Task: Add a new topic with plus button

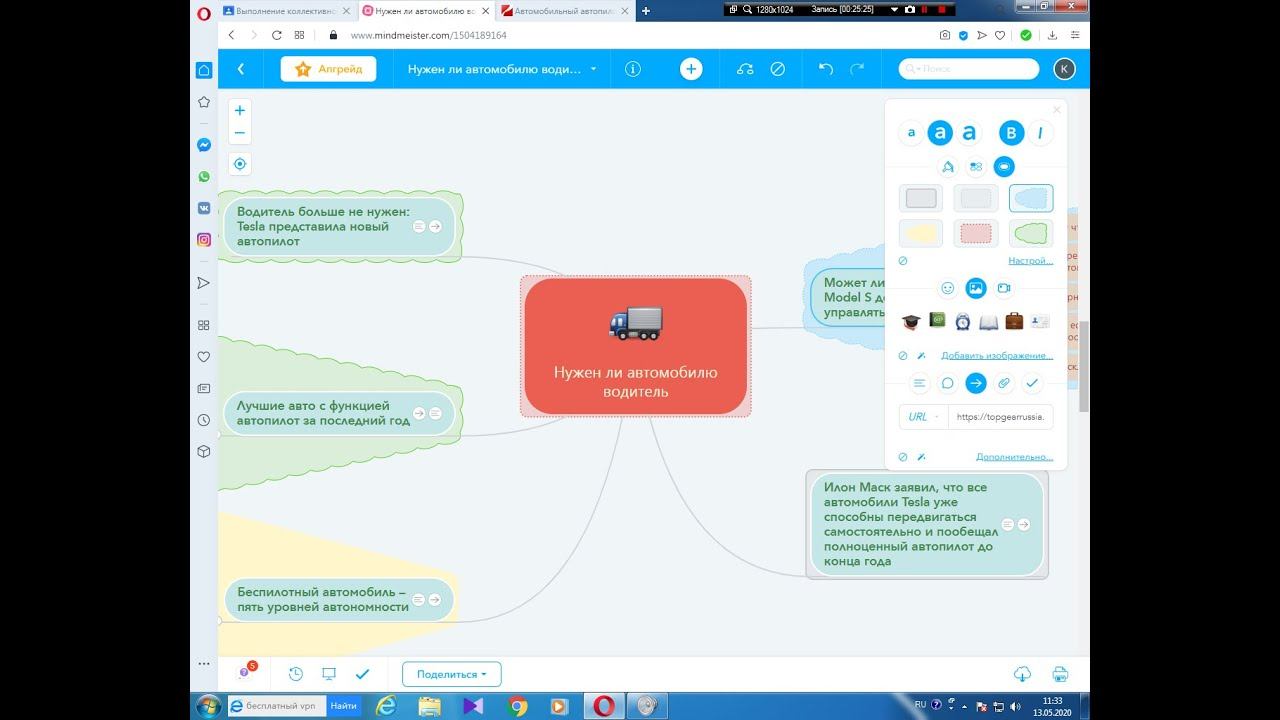Action: tap(691, 69)
